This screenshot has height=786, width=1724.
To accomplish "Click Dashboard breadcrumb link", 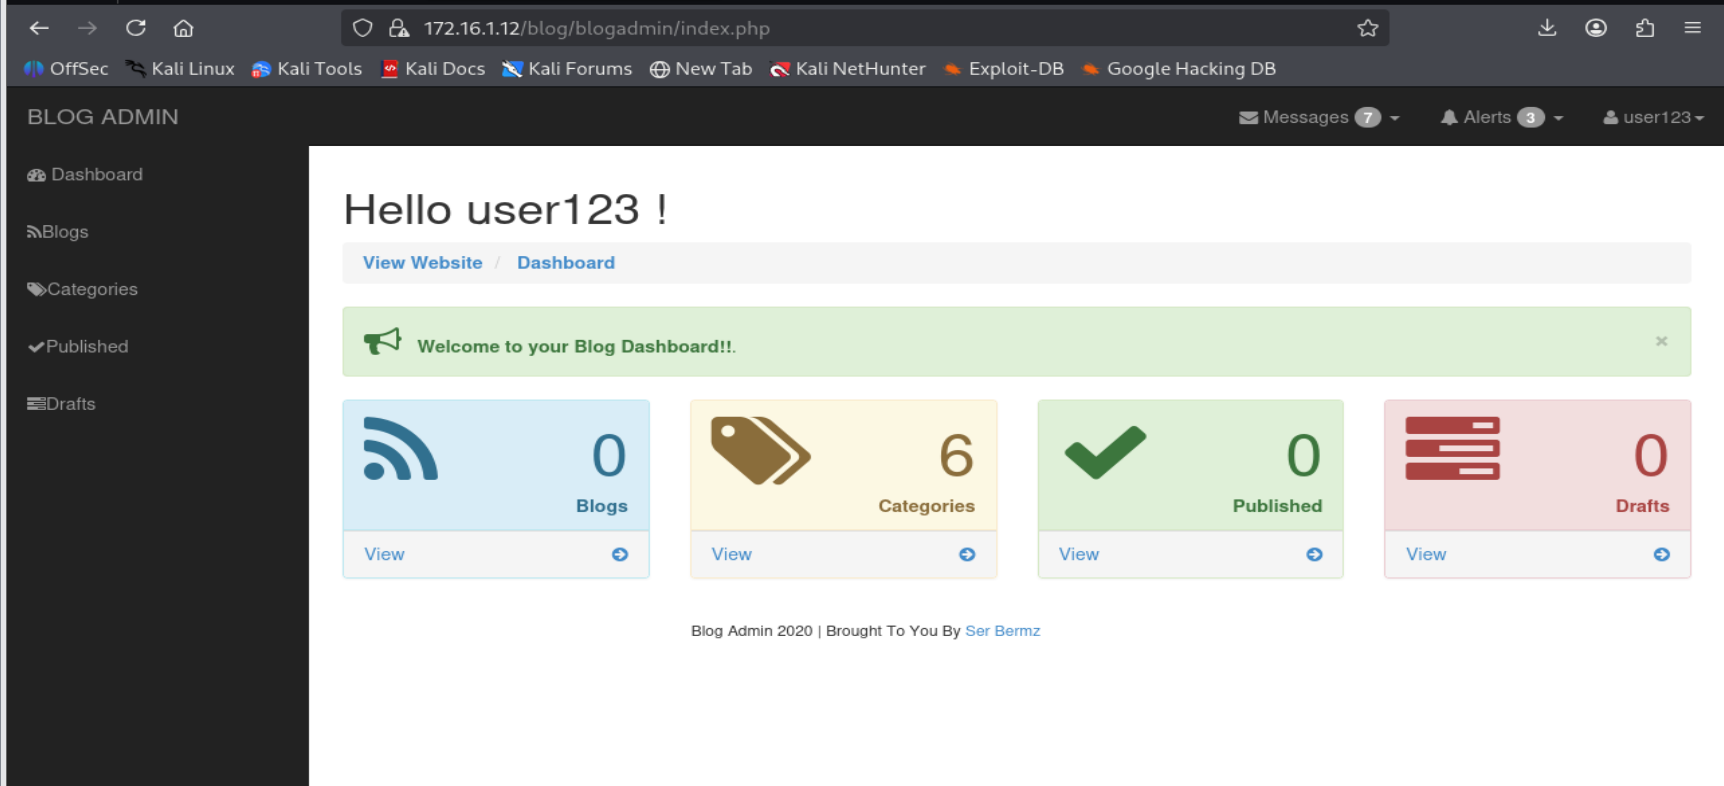I will coord(566,262).
